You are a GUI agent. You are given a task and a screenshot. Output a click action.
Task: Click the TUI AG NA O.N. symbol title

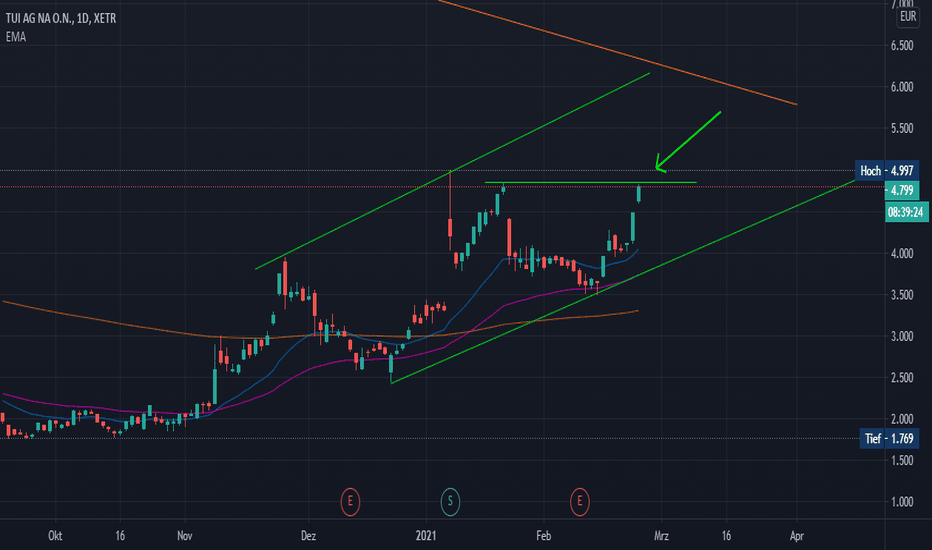[61, 18]
